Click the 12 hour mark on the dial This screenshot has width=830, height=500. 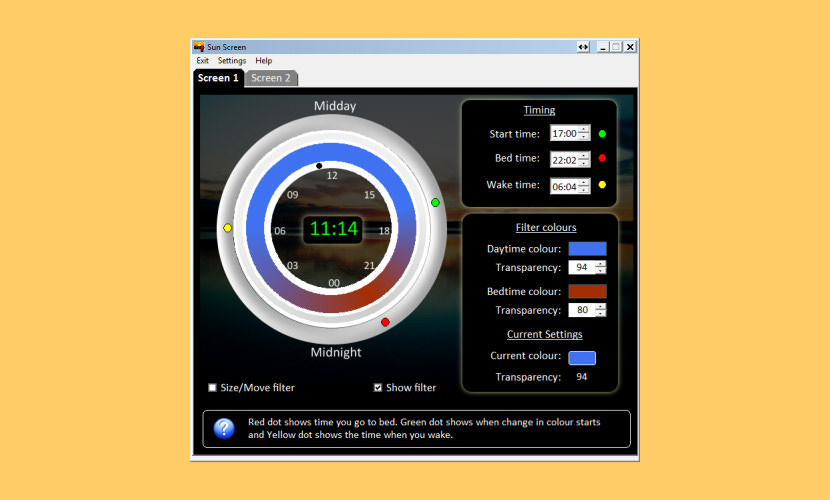click(332, 176)
